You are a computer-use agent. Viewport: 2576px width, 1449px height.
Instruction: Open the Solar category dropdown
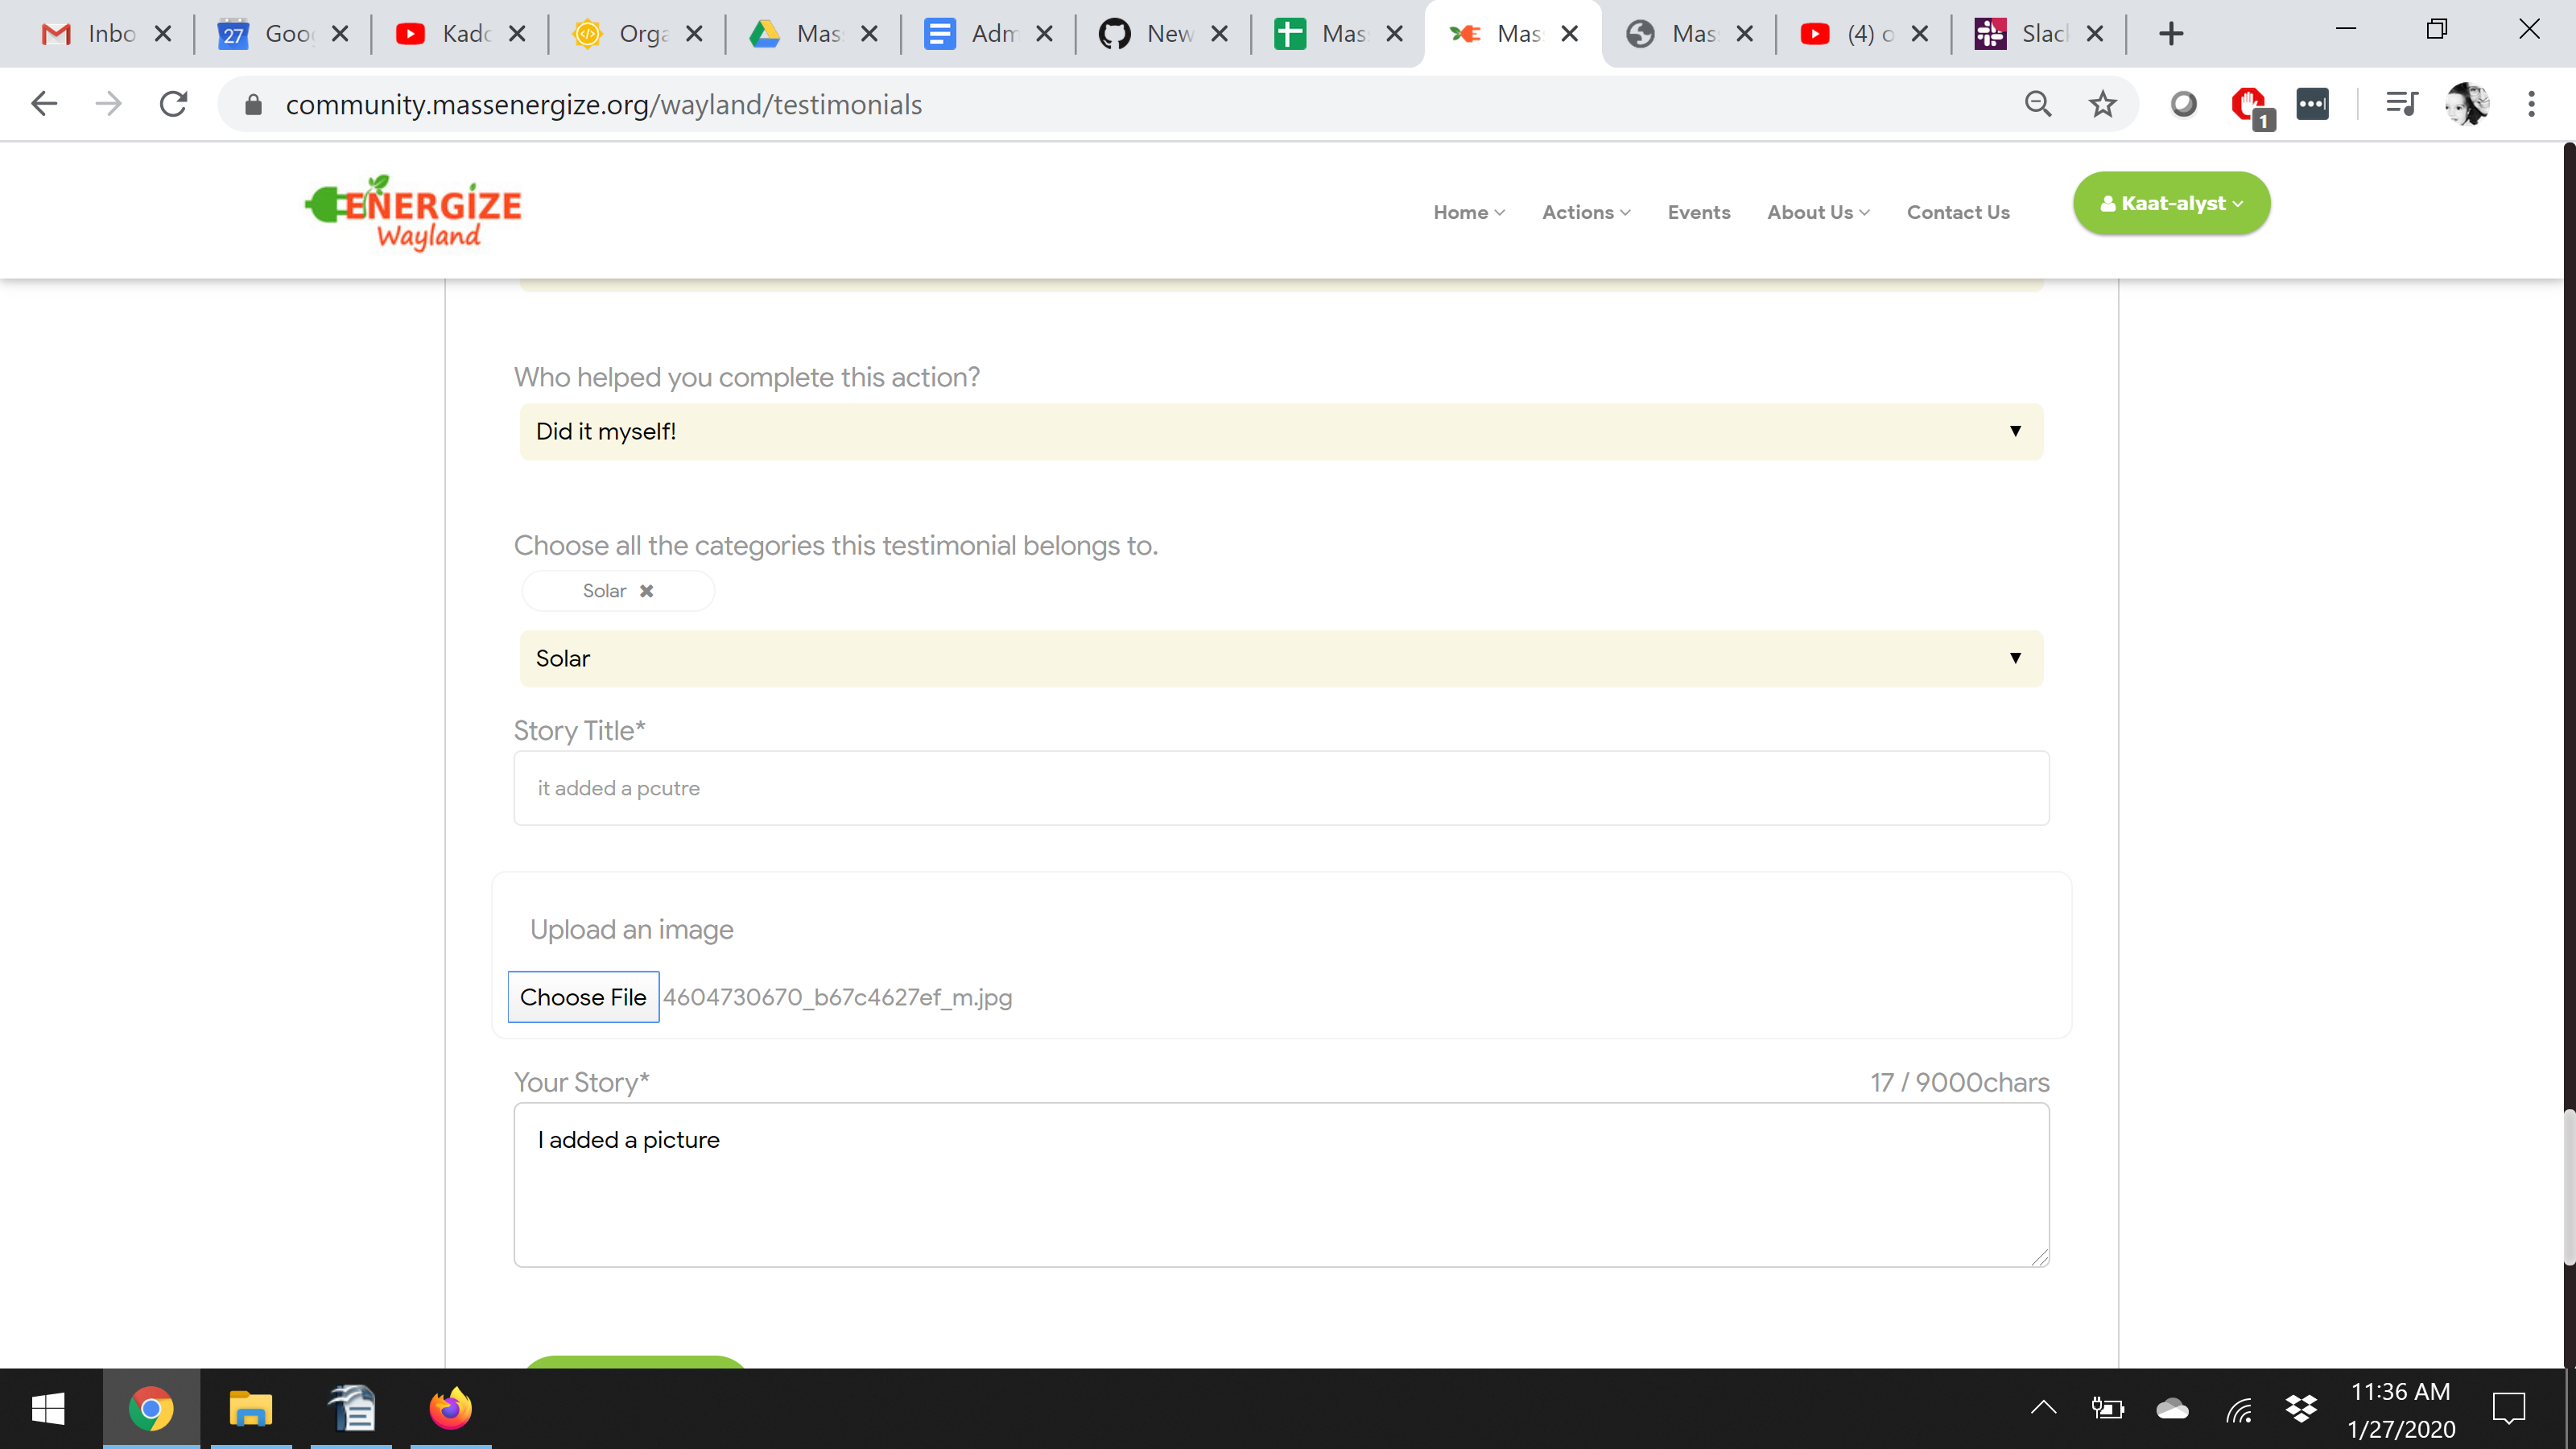tap(1280, 658)
